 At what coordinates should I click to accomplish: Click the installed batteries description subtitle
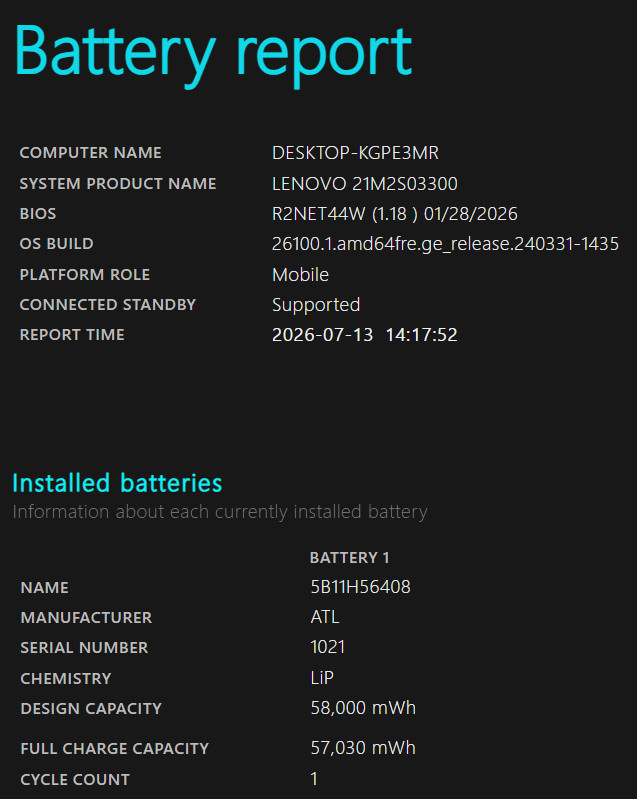click(220, 512)
